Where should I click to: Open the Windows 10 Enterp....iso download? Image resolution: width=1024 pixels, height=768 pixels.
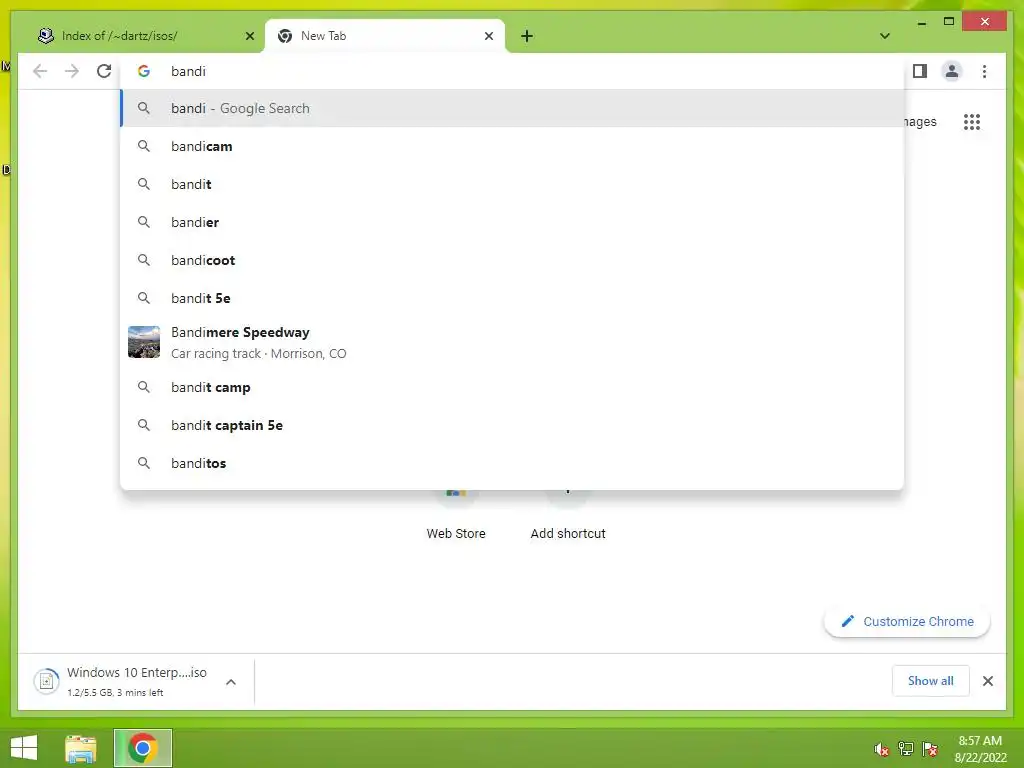pos(136,680)
